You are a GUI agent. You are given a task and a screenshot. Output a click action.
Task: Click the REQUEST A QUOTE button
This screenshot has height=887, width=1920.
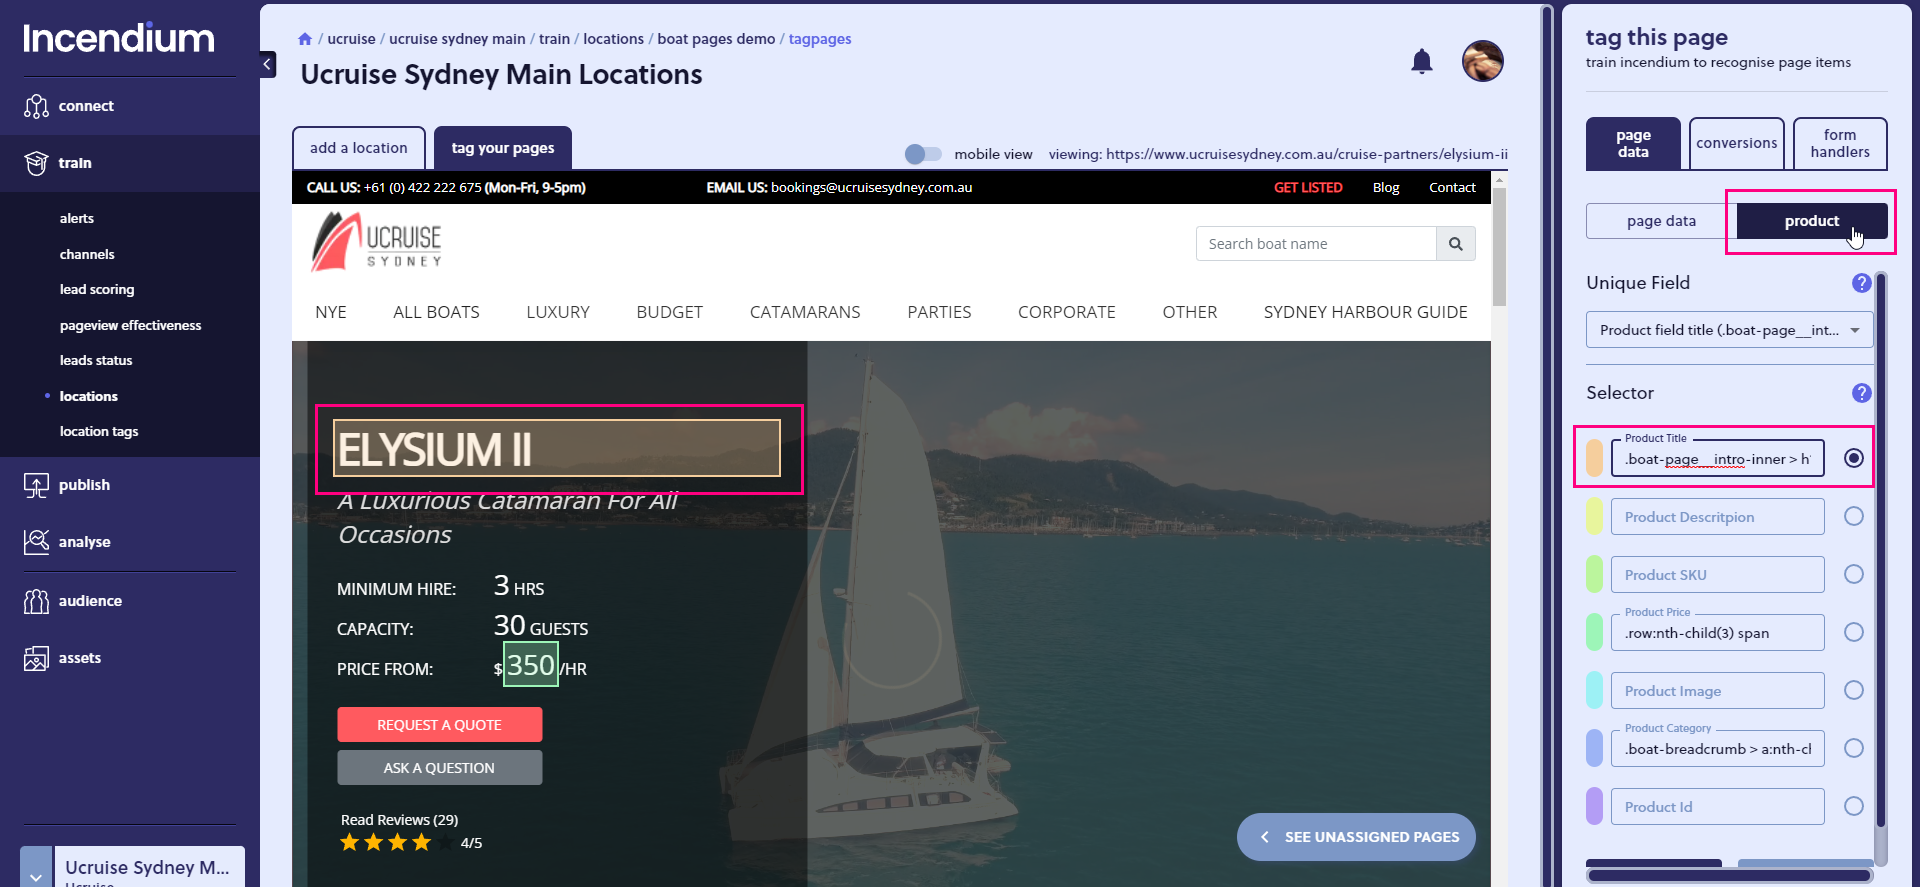[440, 725]
